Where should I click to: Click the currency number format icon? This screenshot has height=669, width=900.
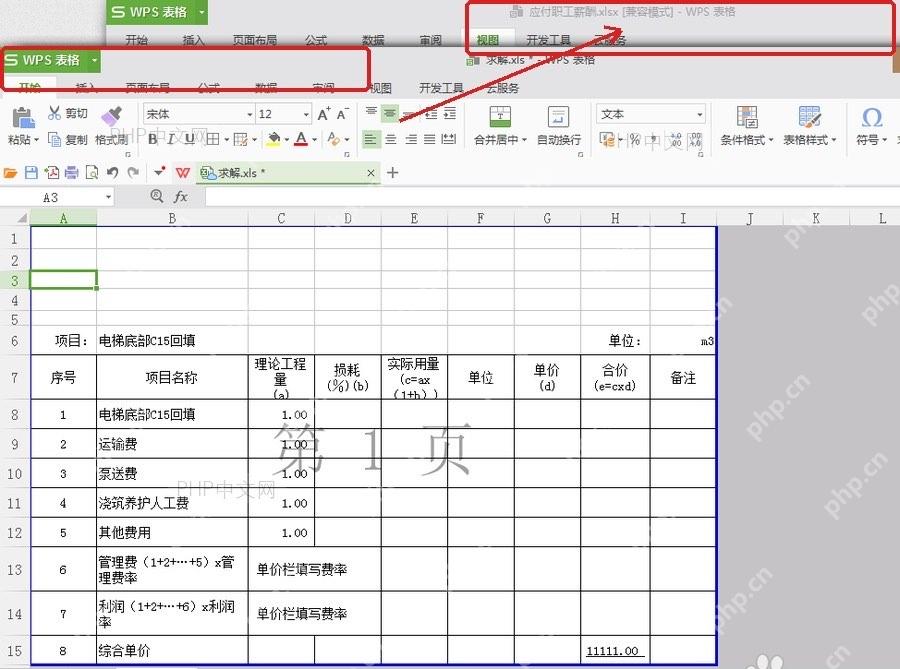click(607, 139)
